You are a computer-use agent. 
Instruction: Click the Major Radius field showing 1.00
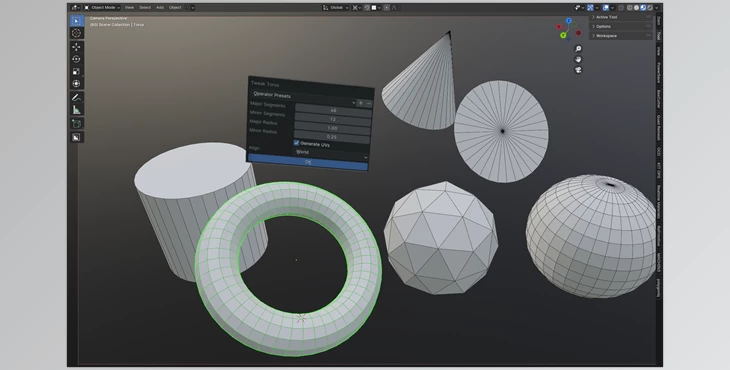332,128
